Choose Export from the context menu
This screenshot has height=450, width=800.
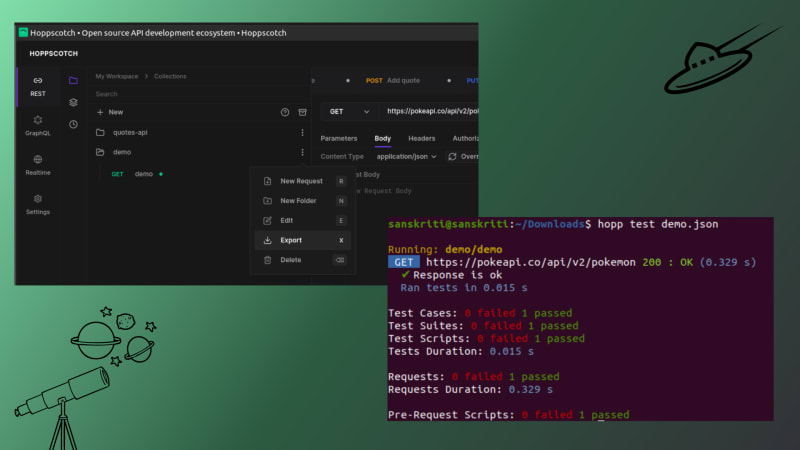tap(303, 240)
